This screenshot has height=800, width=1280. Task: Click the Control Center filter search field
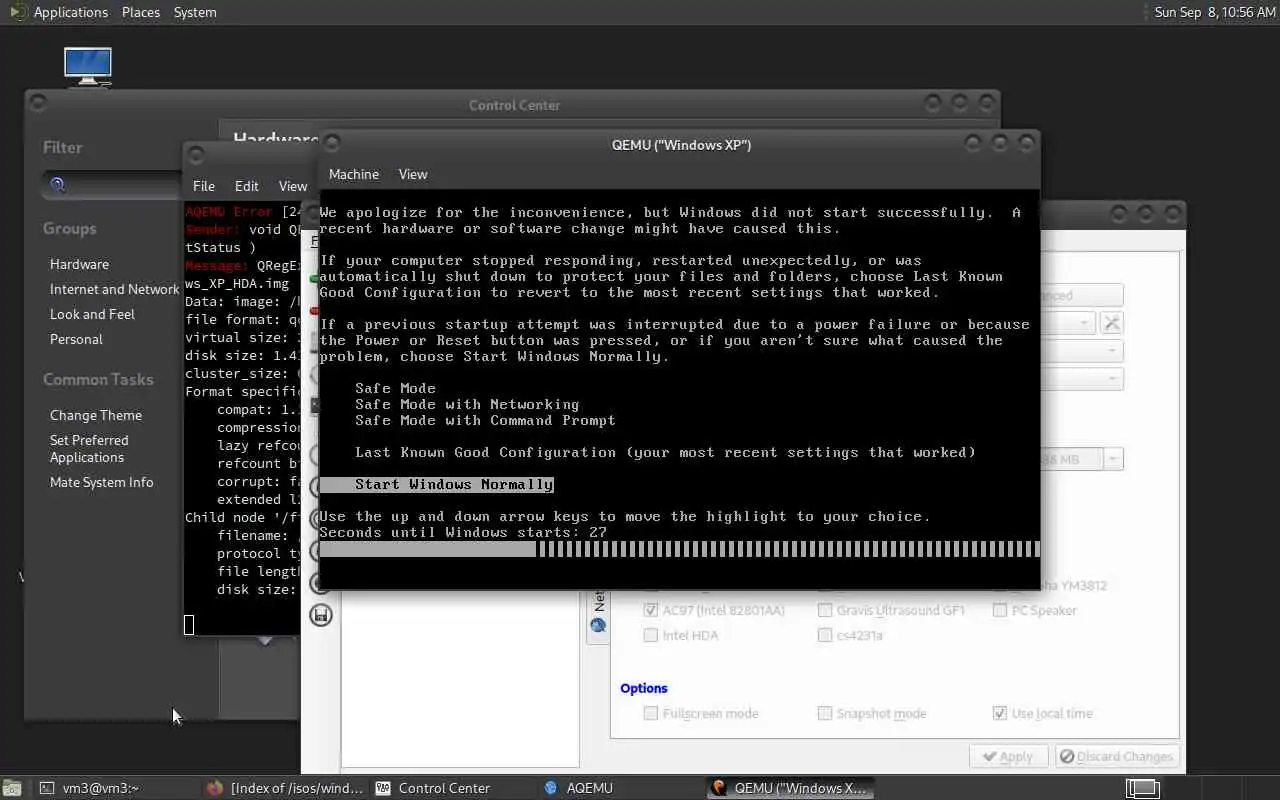tap(112, 184)
